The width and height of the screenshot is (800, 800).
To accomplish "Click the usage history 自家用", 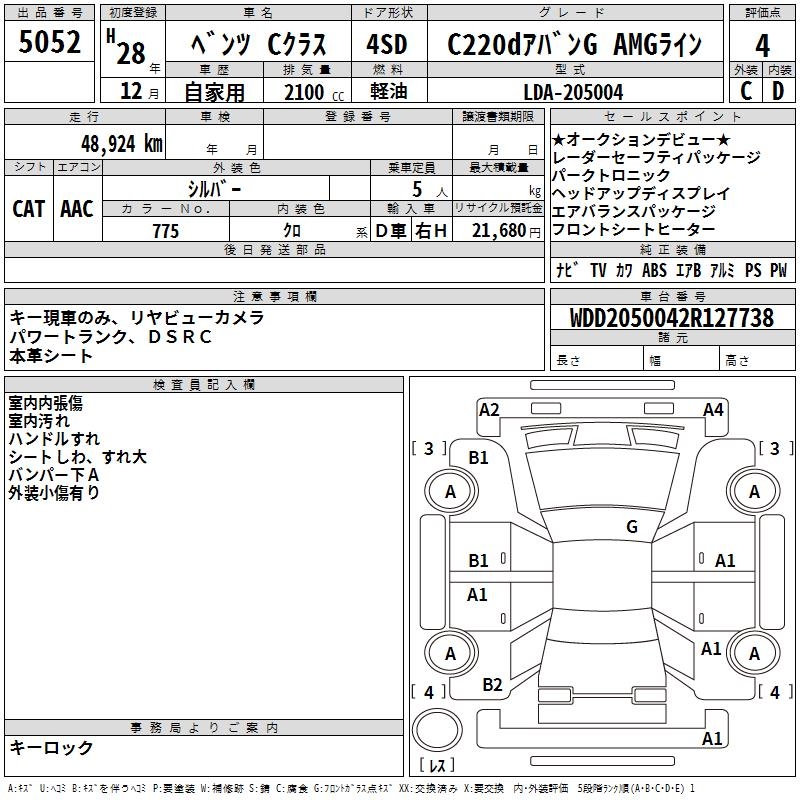I will coord(214,92).
